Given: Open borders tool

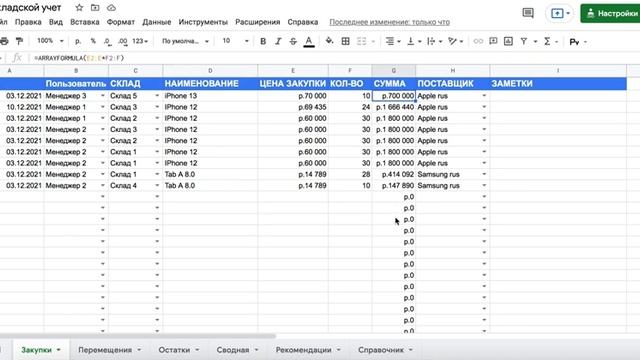Looking at the screenshot, I should point(345,41).
